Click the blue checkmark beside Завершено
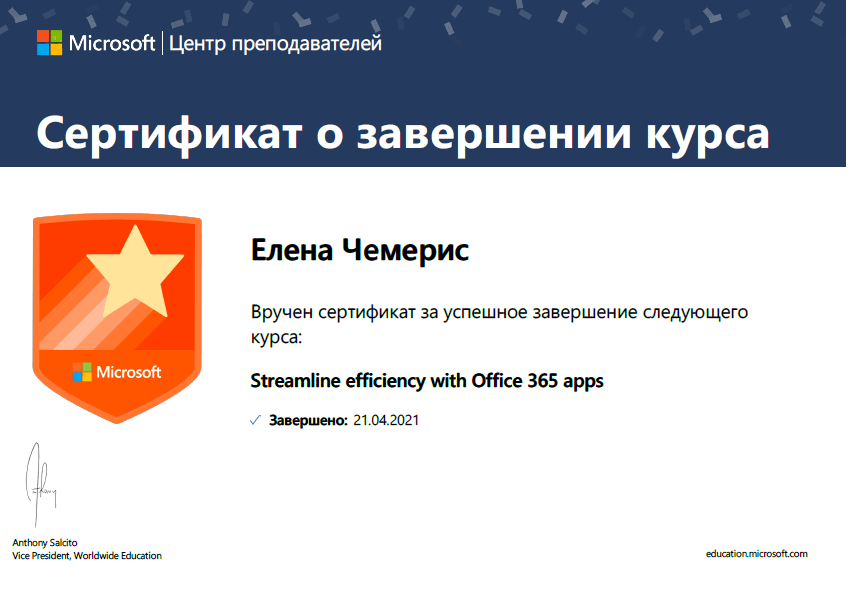The width and height of the screenshot is (852, 610). point(255,420)
